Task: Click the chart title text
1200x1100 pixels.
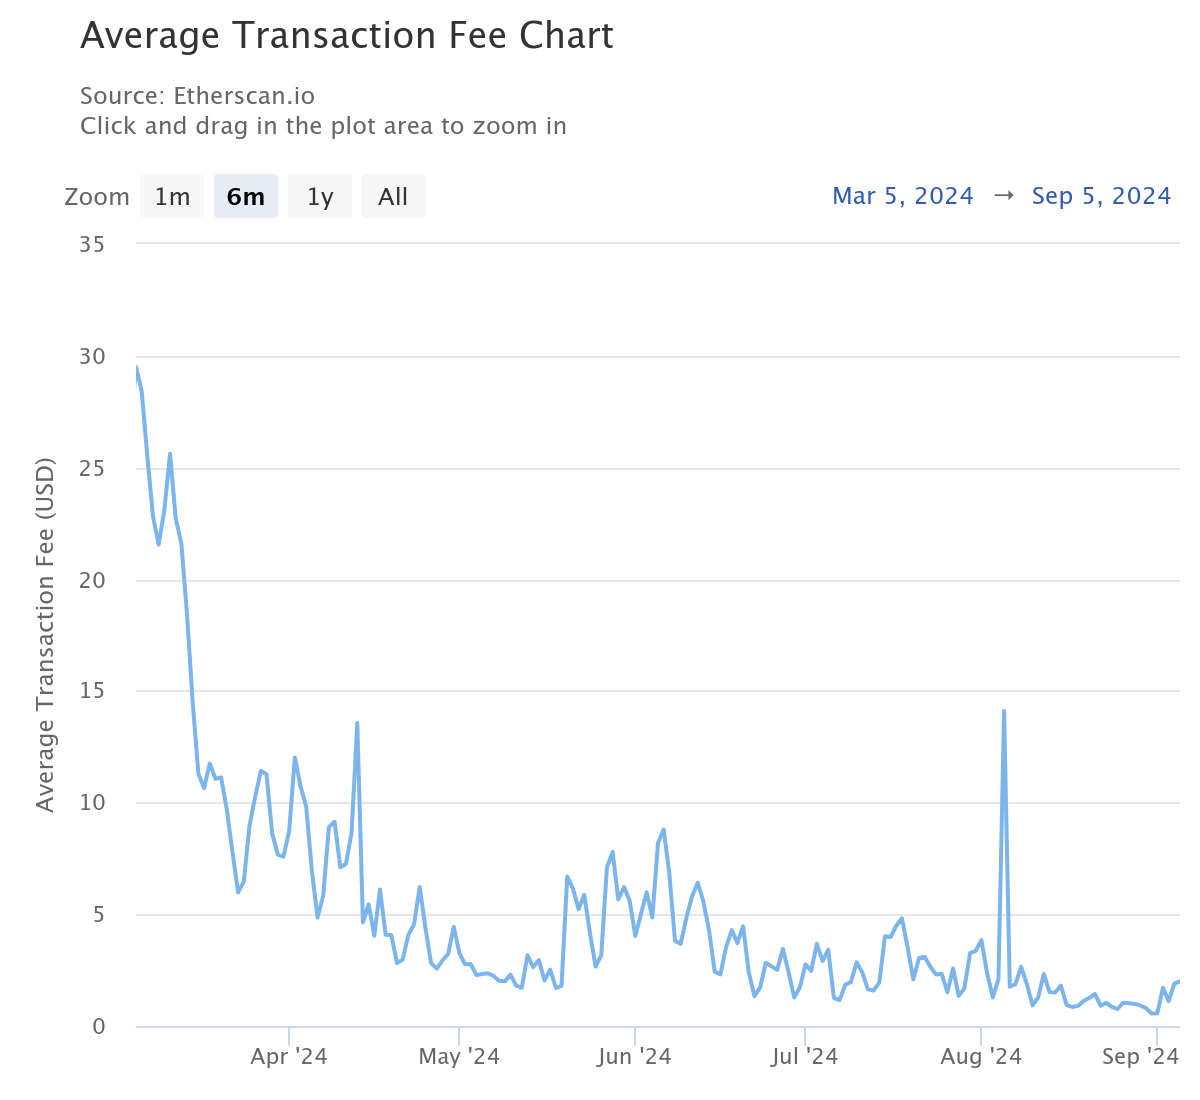Action: pos(347,36)
